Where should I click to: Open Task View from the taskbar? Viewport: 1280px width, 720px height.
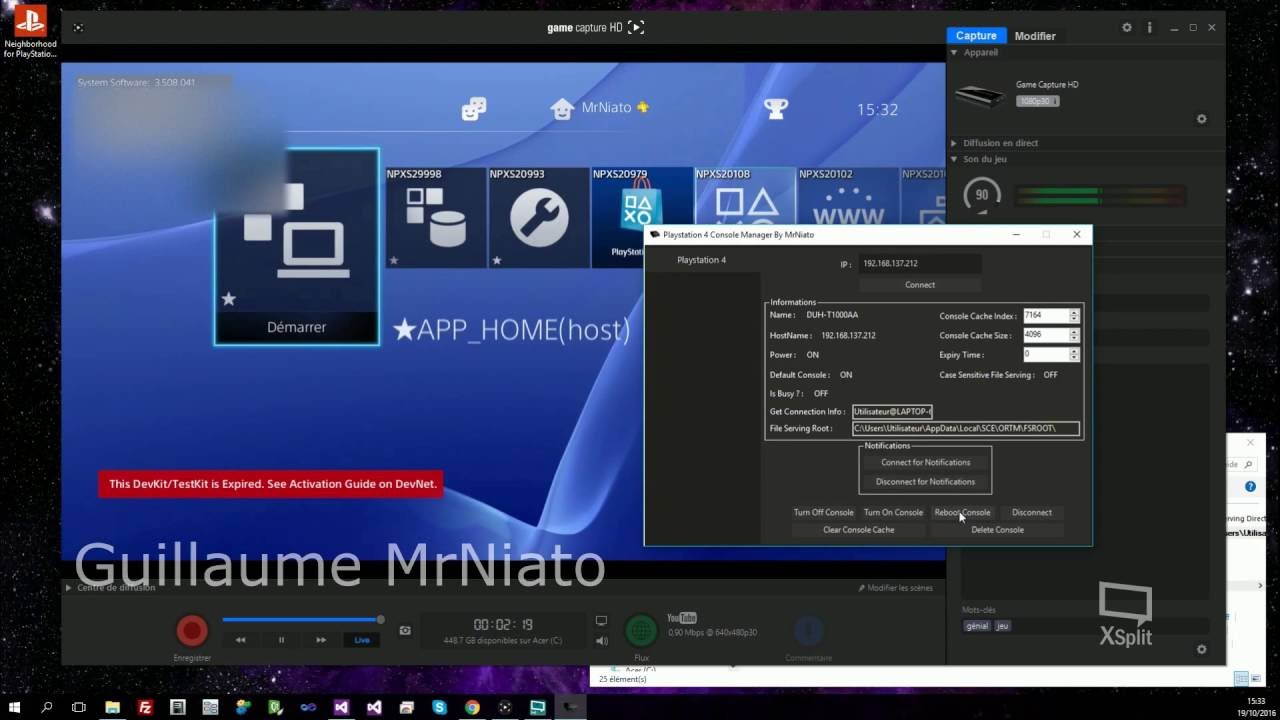tap(79, 707)
